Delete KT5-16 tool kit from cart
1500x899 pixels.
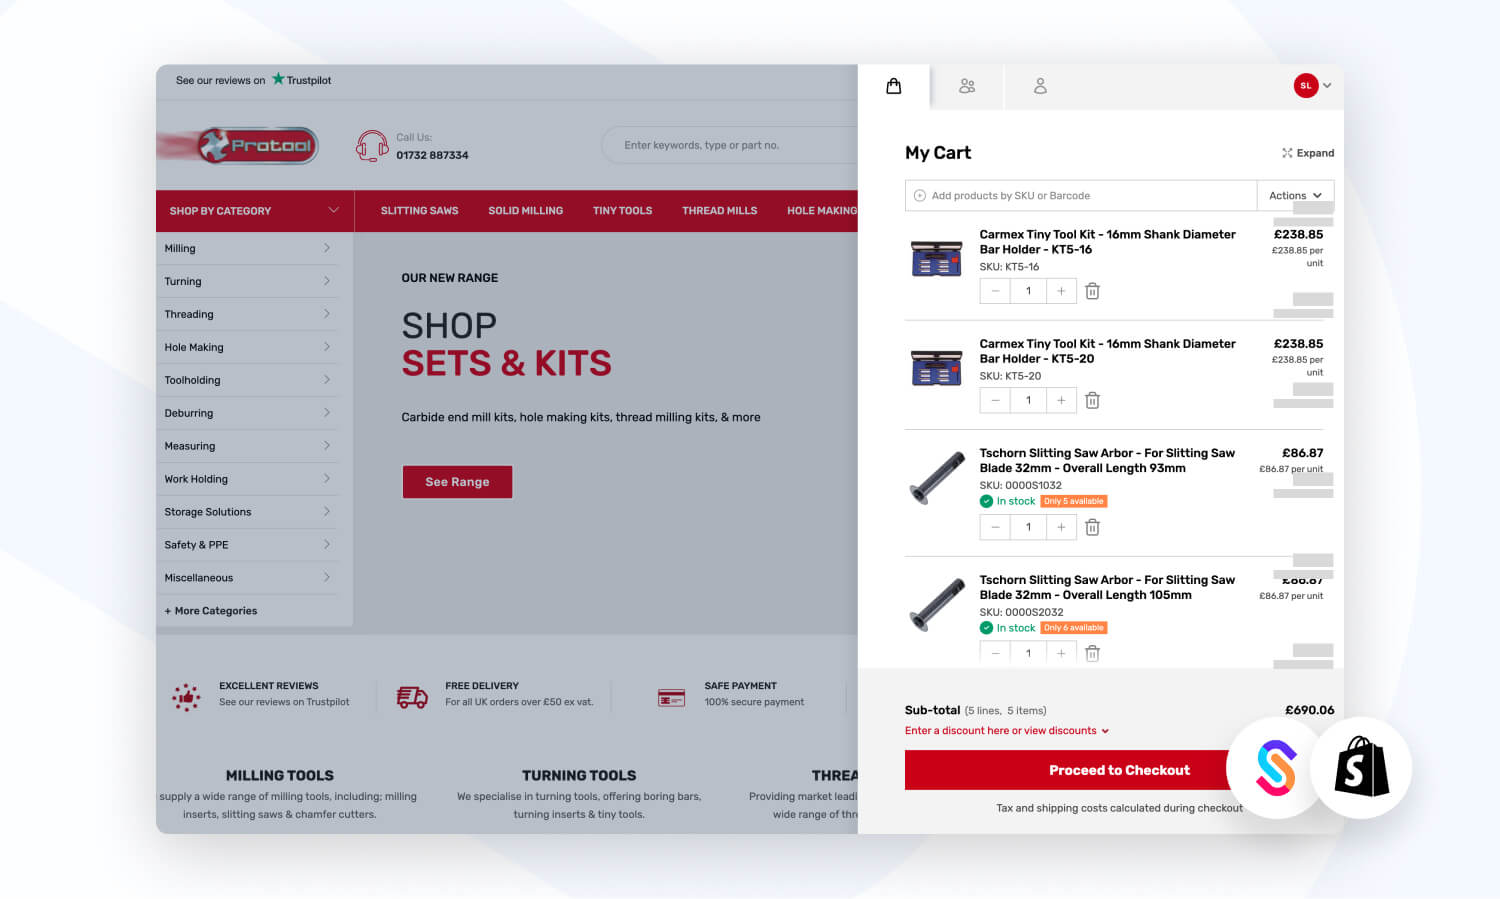(x=1093, y=291)
